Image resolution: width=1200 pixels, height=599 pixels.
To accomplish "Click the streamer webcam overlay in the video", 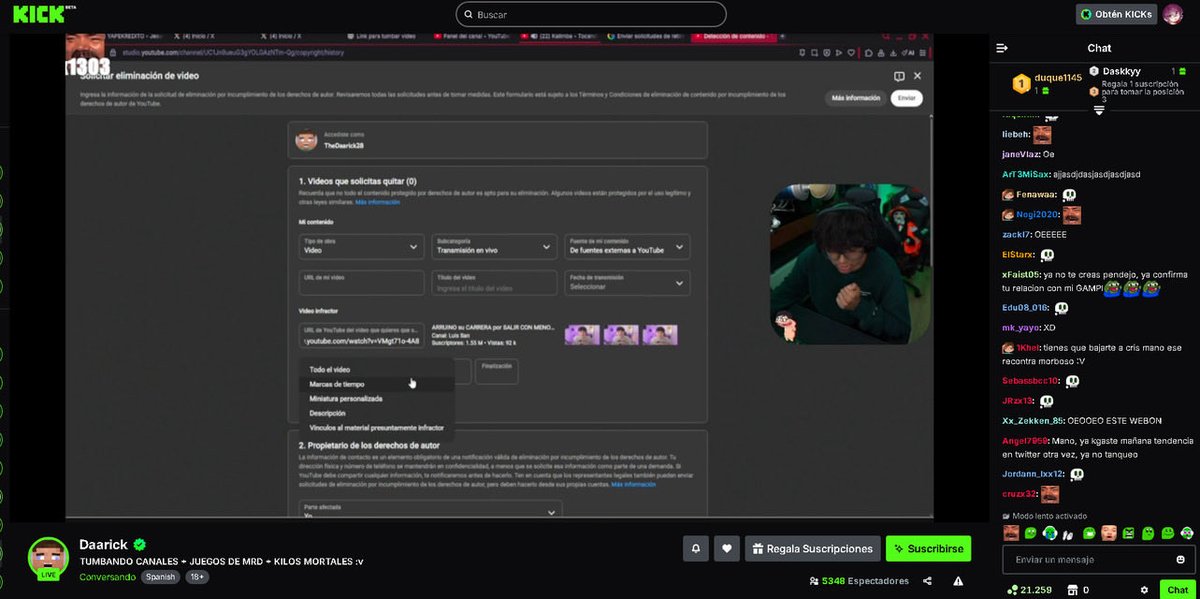I will pyautogui.click(x=850, y=265).
